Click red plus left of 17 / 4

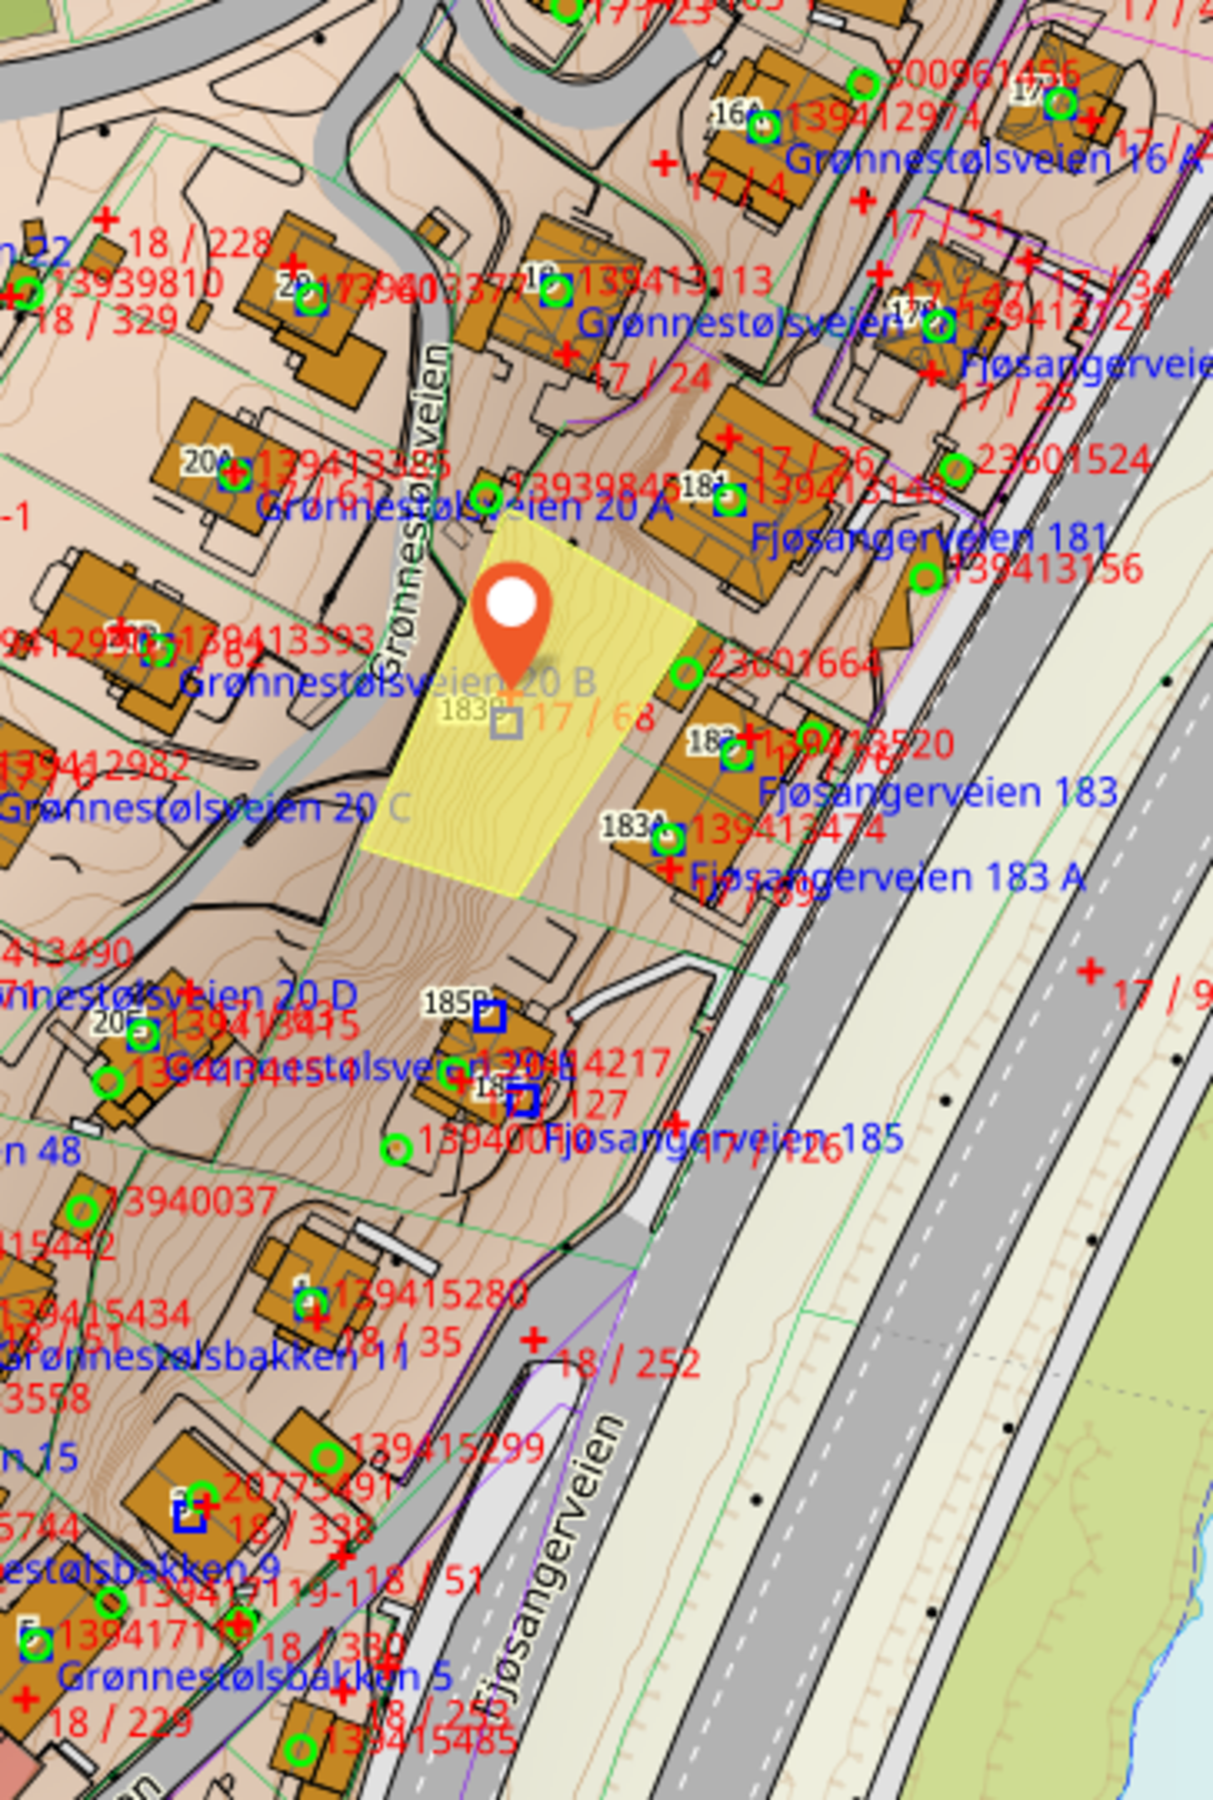click(664, 163)
